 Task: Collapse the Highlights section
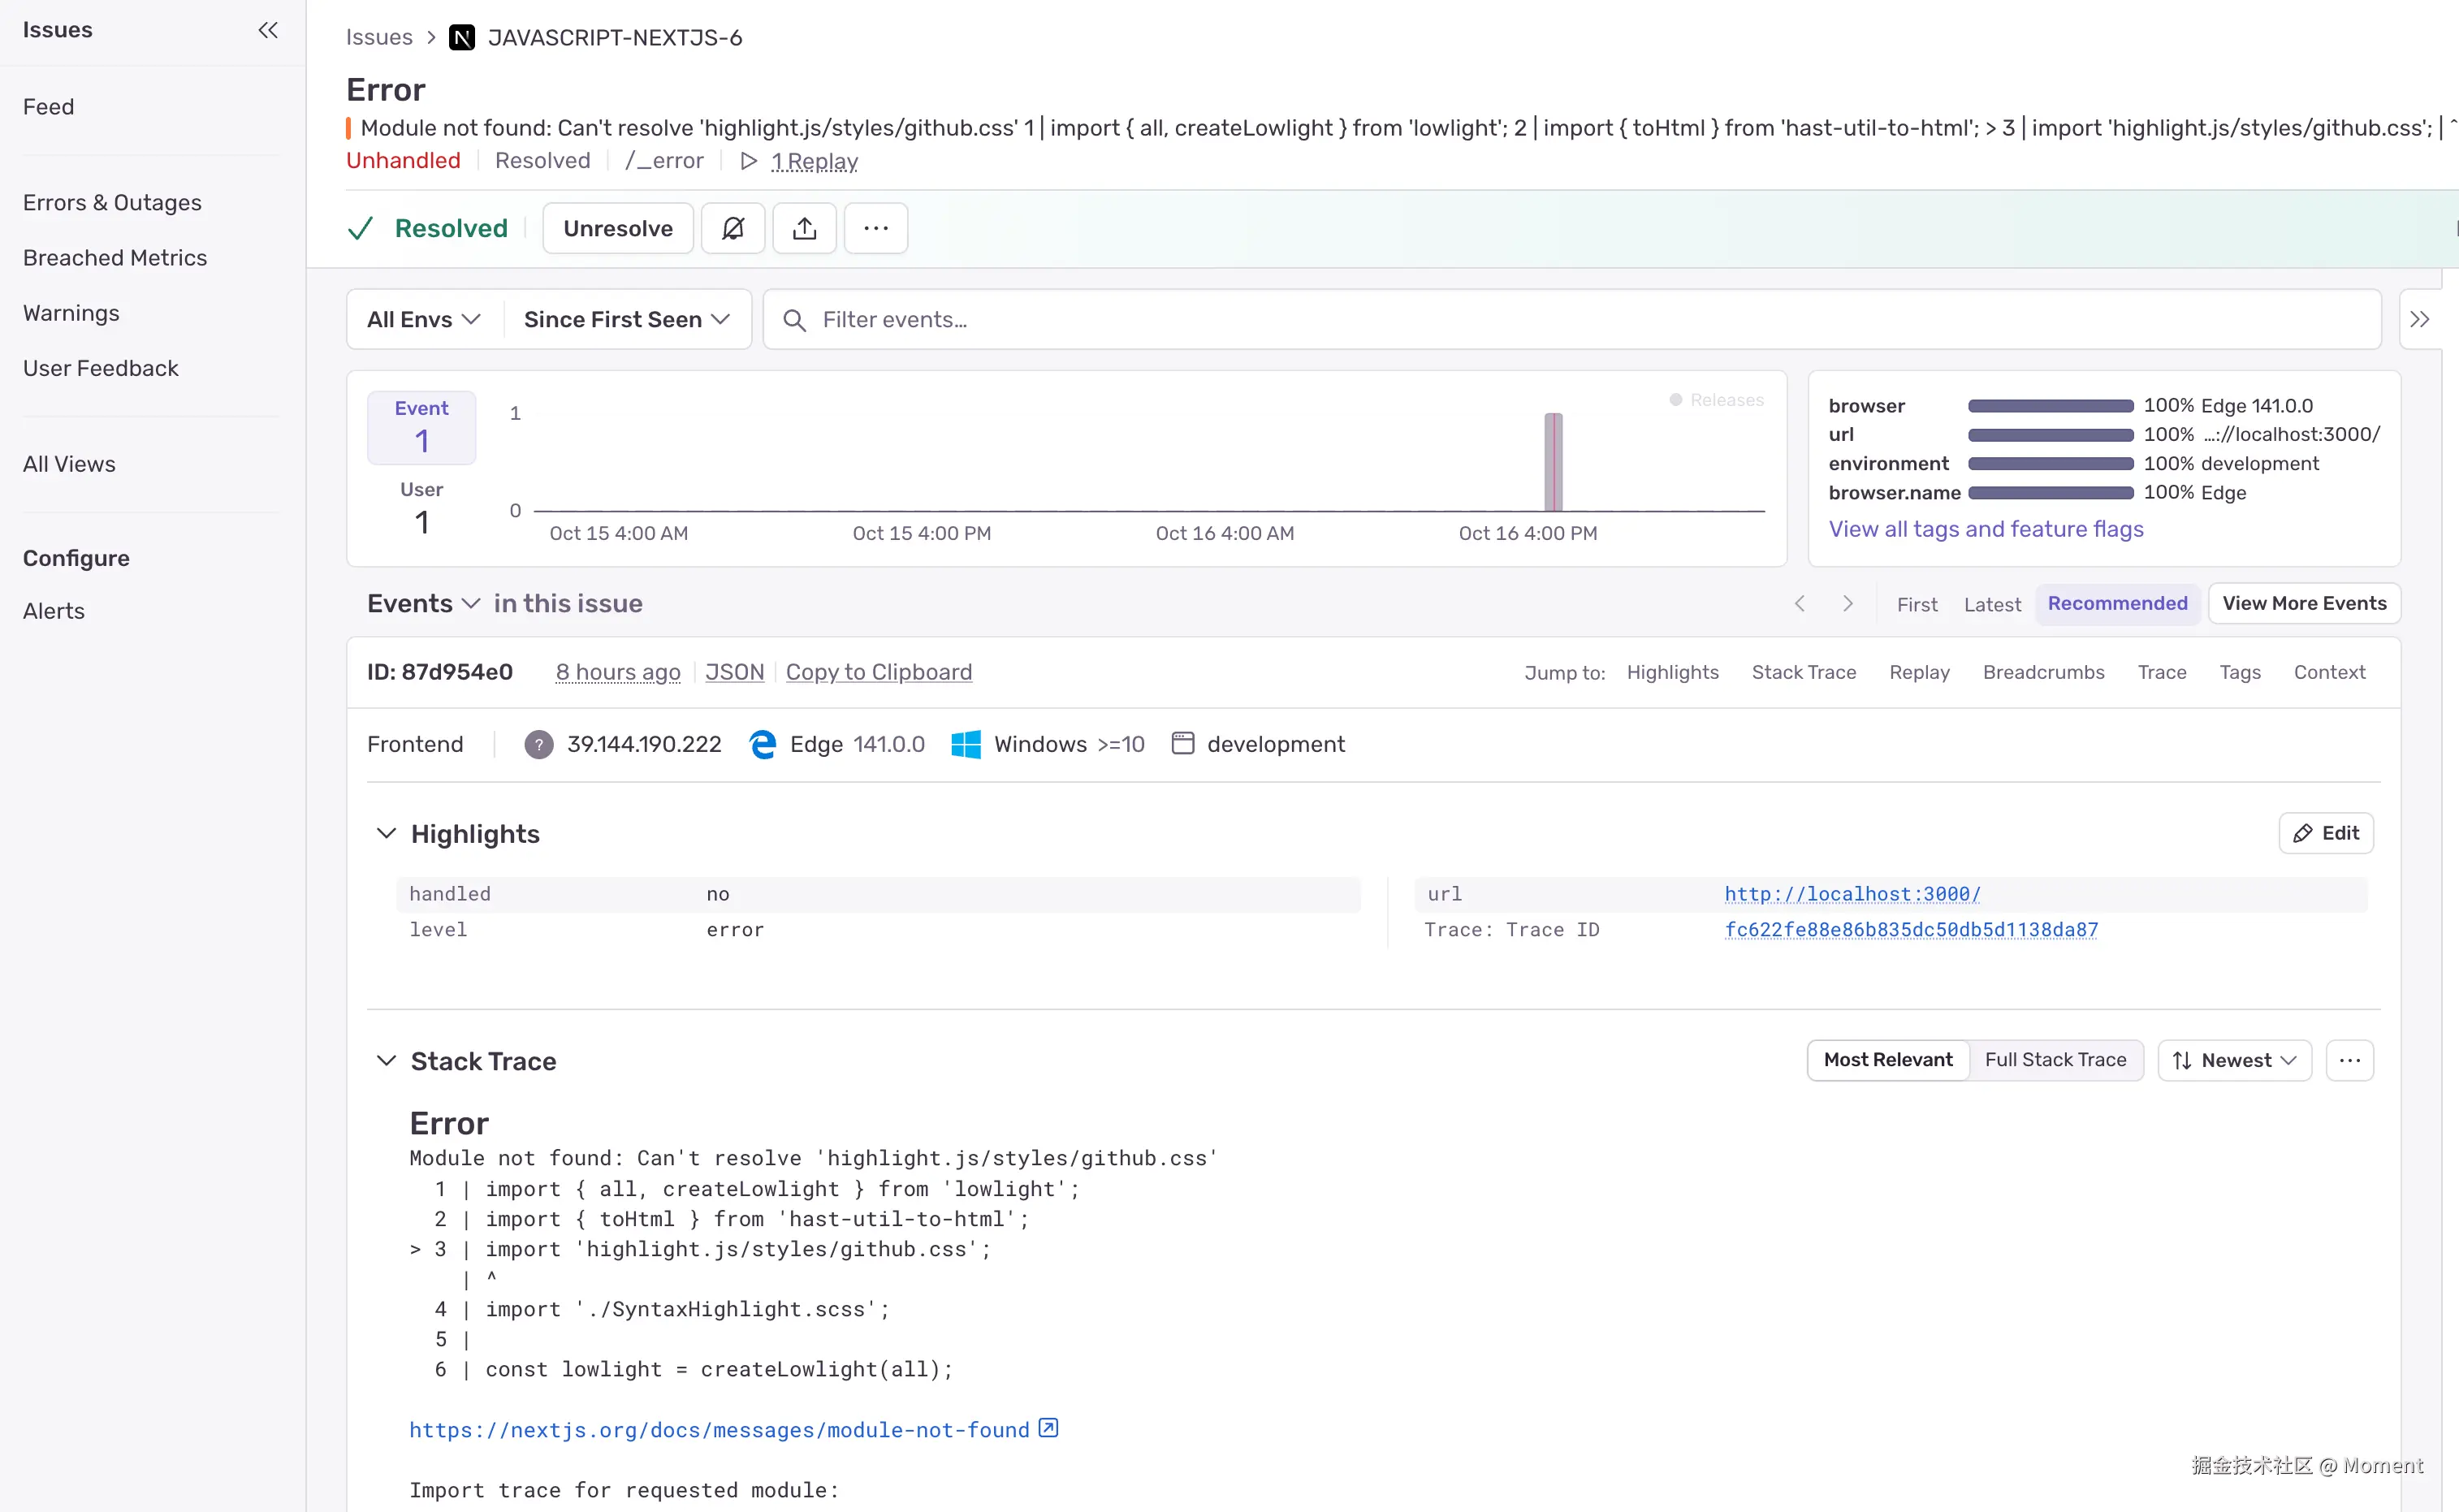pyautogui.click(x=386, y=834)
